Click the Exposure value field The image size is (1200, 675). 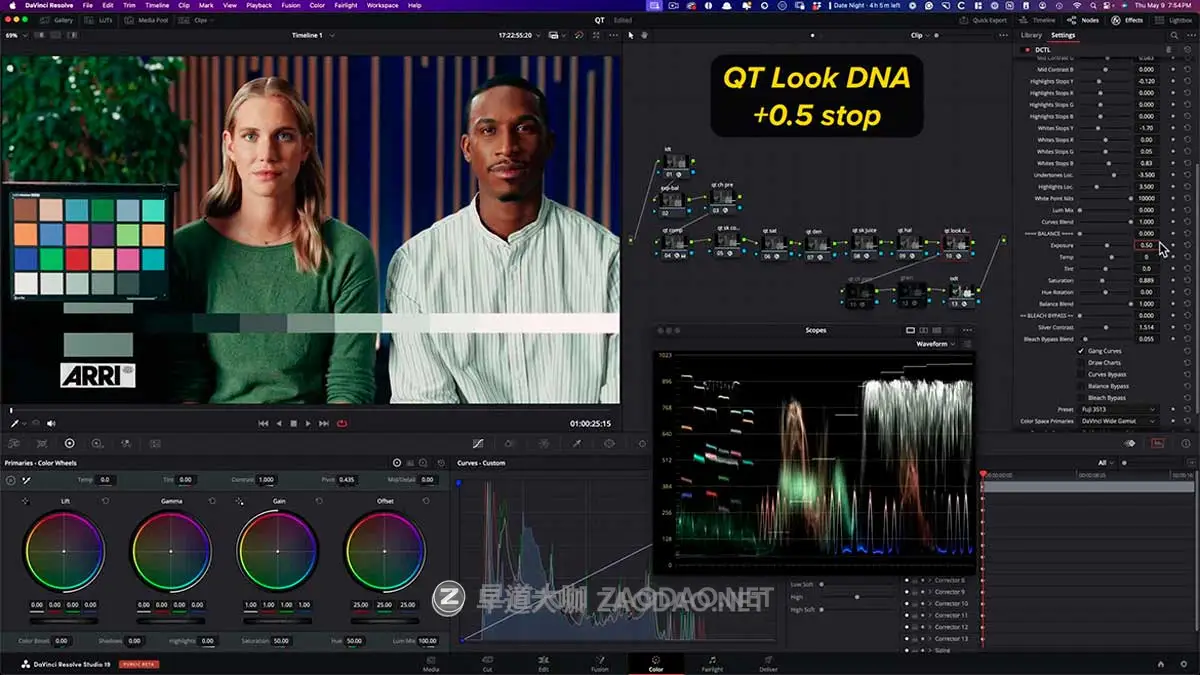click(1146, 245)
